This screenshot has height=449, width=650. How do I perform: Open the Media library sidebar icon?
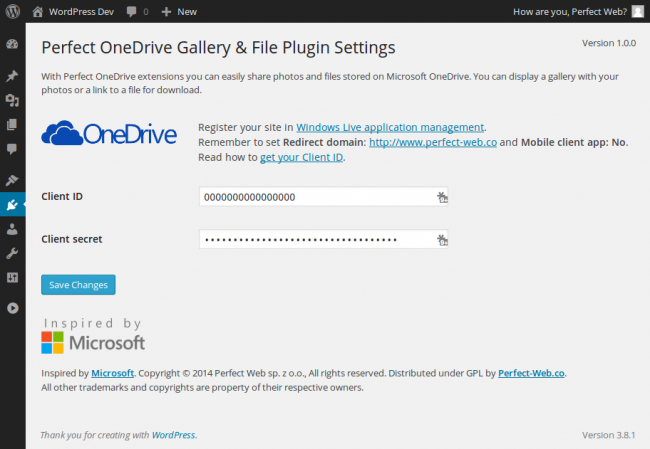pyautogui.click(x=12, y=100)
